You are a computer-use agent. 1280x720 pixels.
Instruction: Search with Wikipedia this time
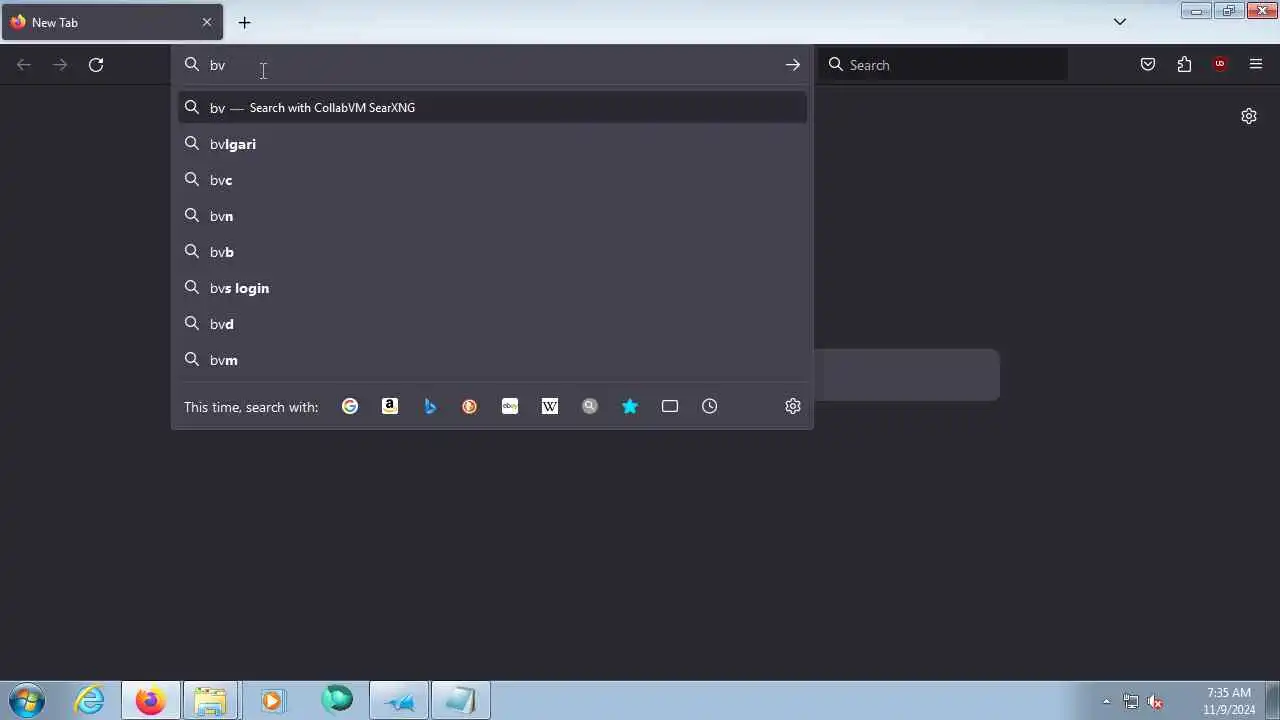click(x=550, y=406)
